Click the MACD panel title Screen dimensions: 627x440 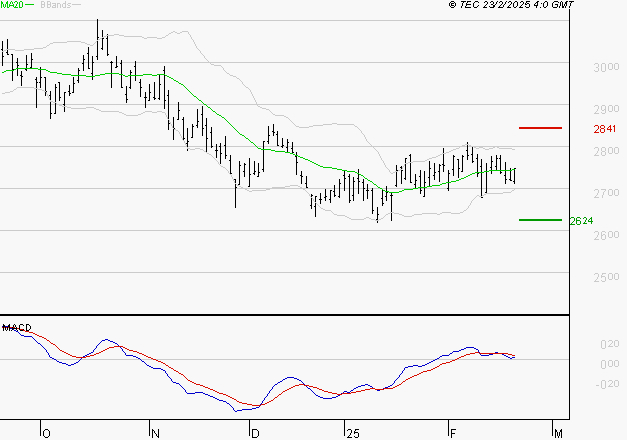coord(17,328)
